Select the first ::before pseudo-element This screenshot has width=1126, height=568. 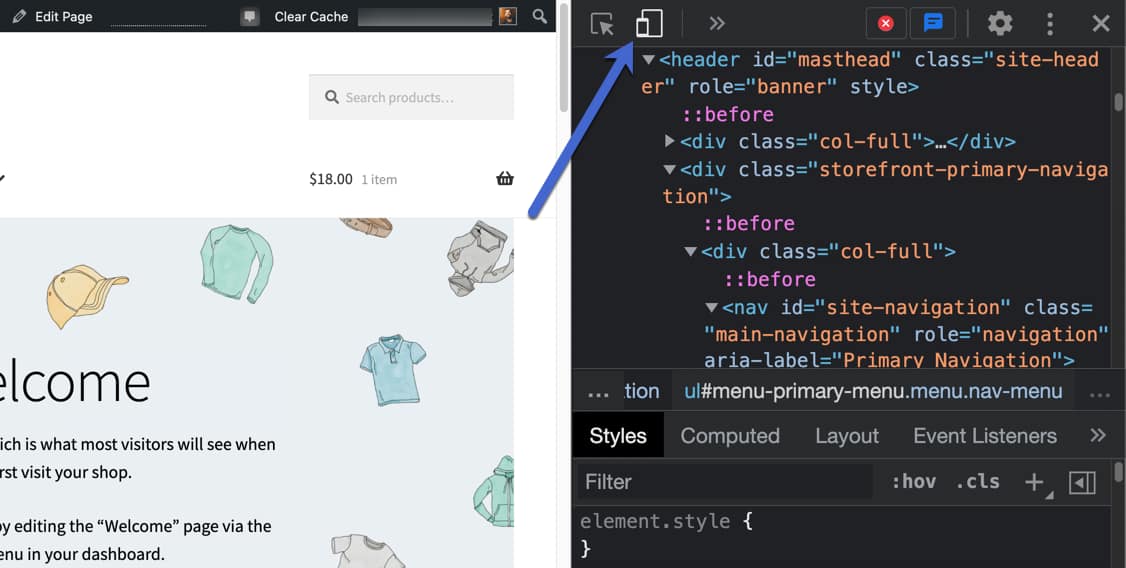tap(728, 115)
